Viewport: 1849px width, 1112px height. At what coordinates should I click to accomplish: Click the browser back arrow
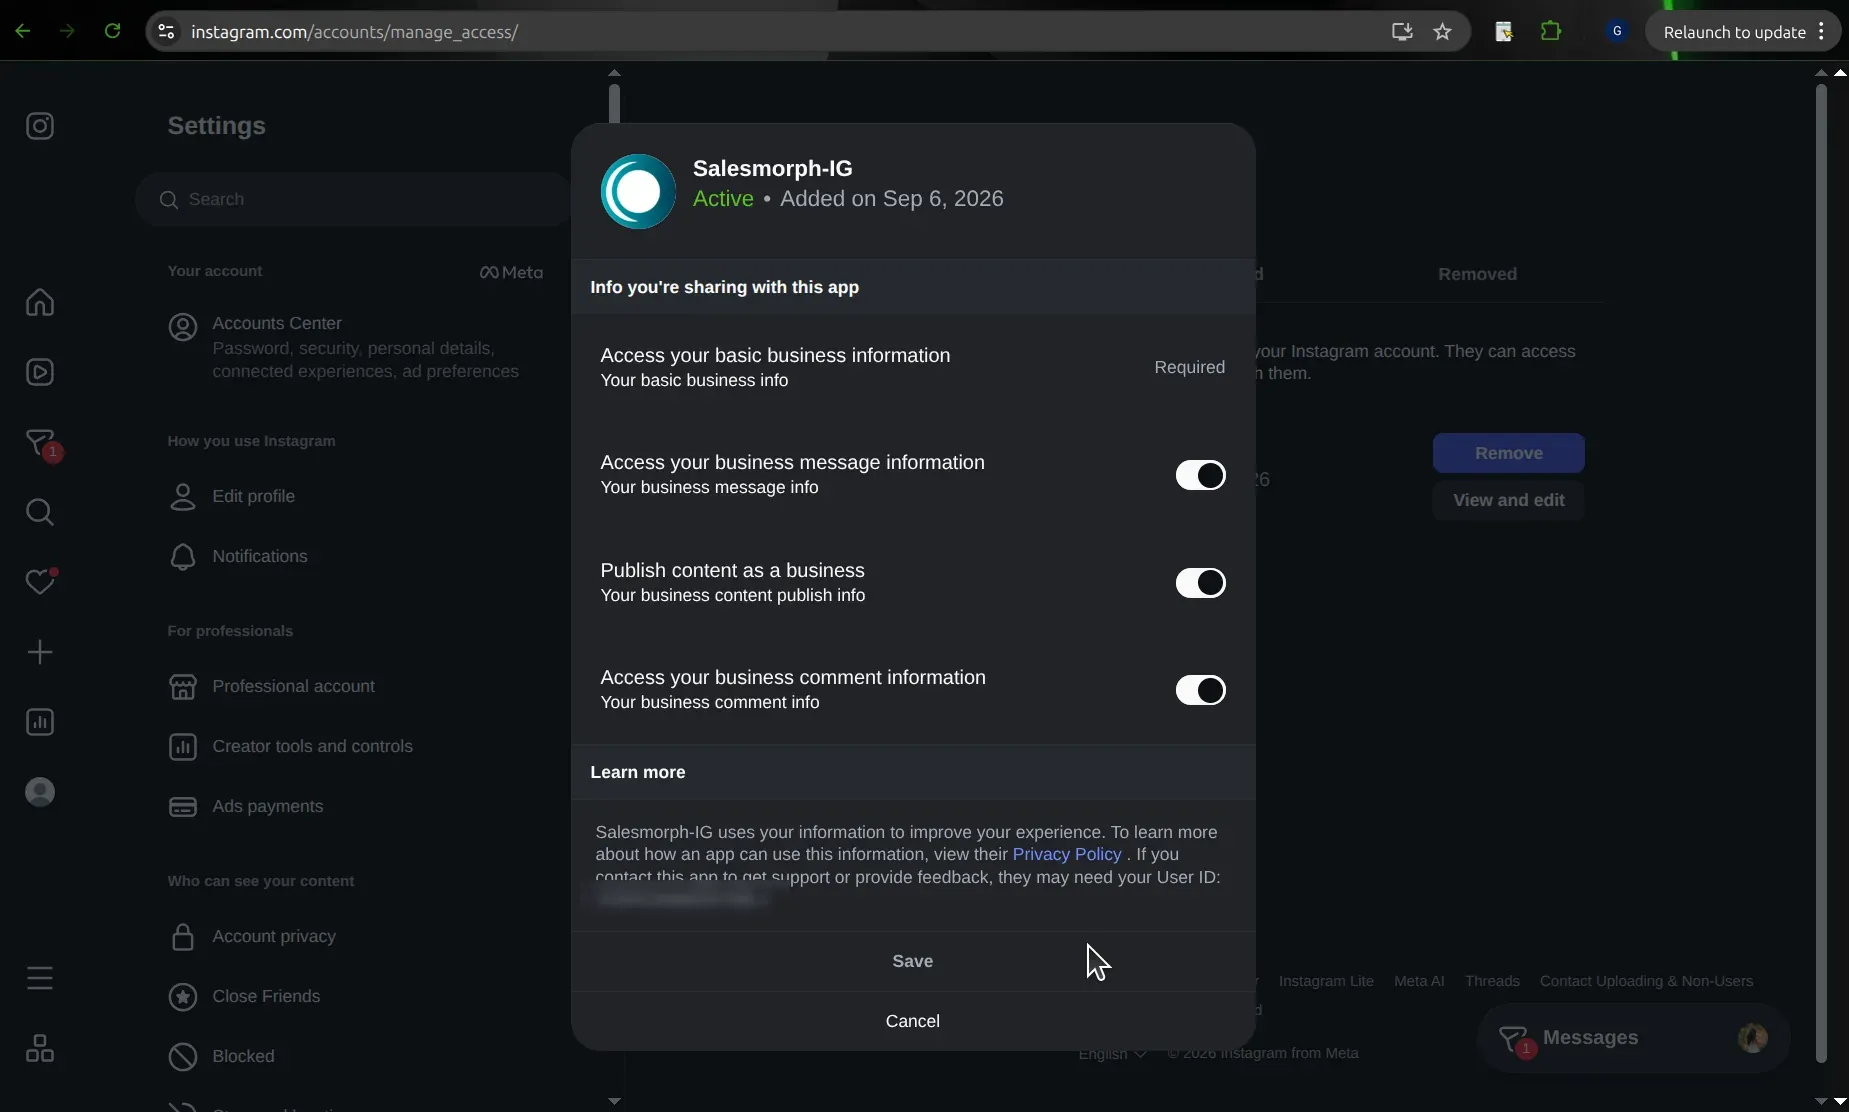[x=22, y=31]
